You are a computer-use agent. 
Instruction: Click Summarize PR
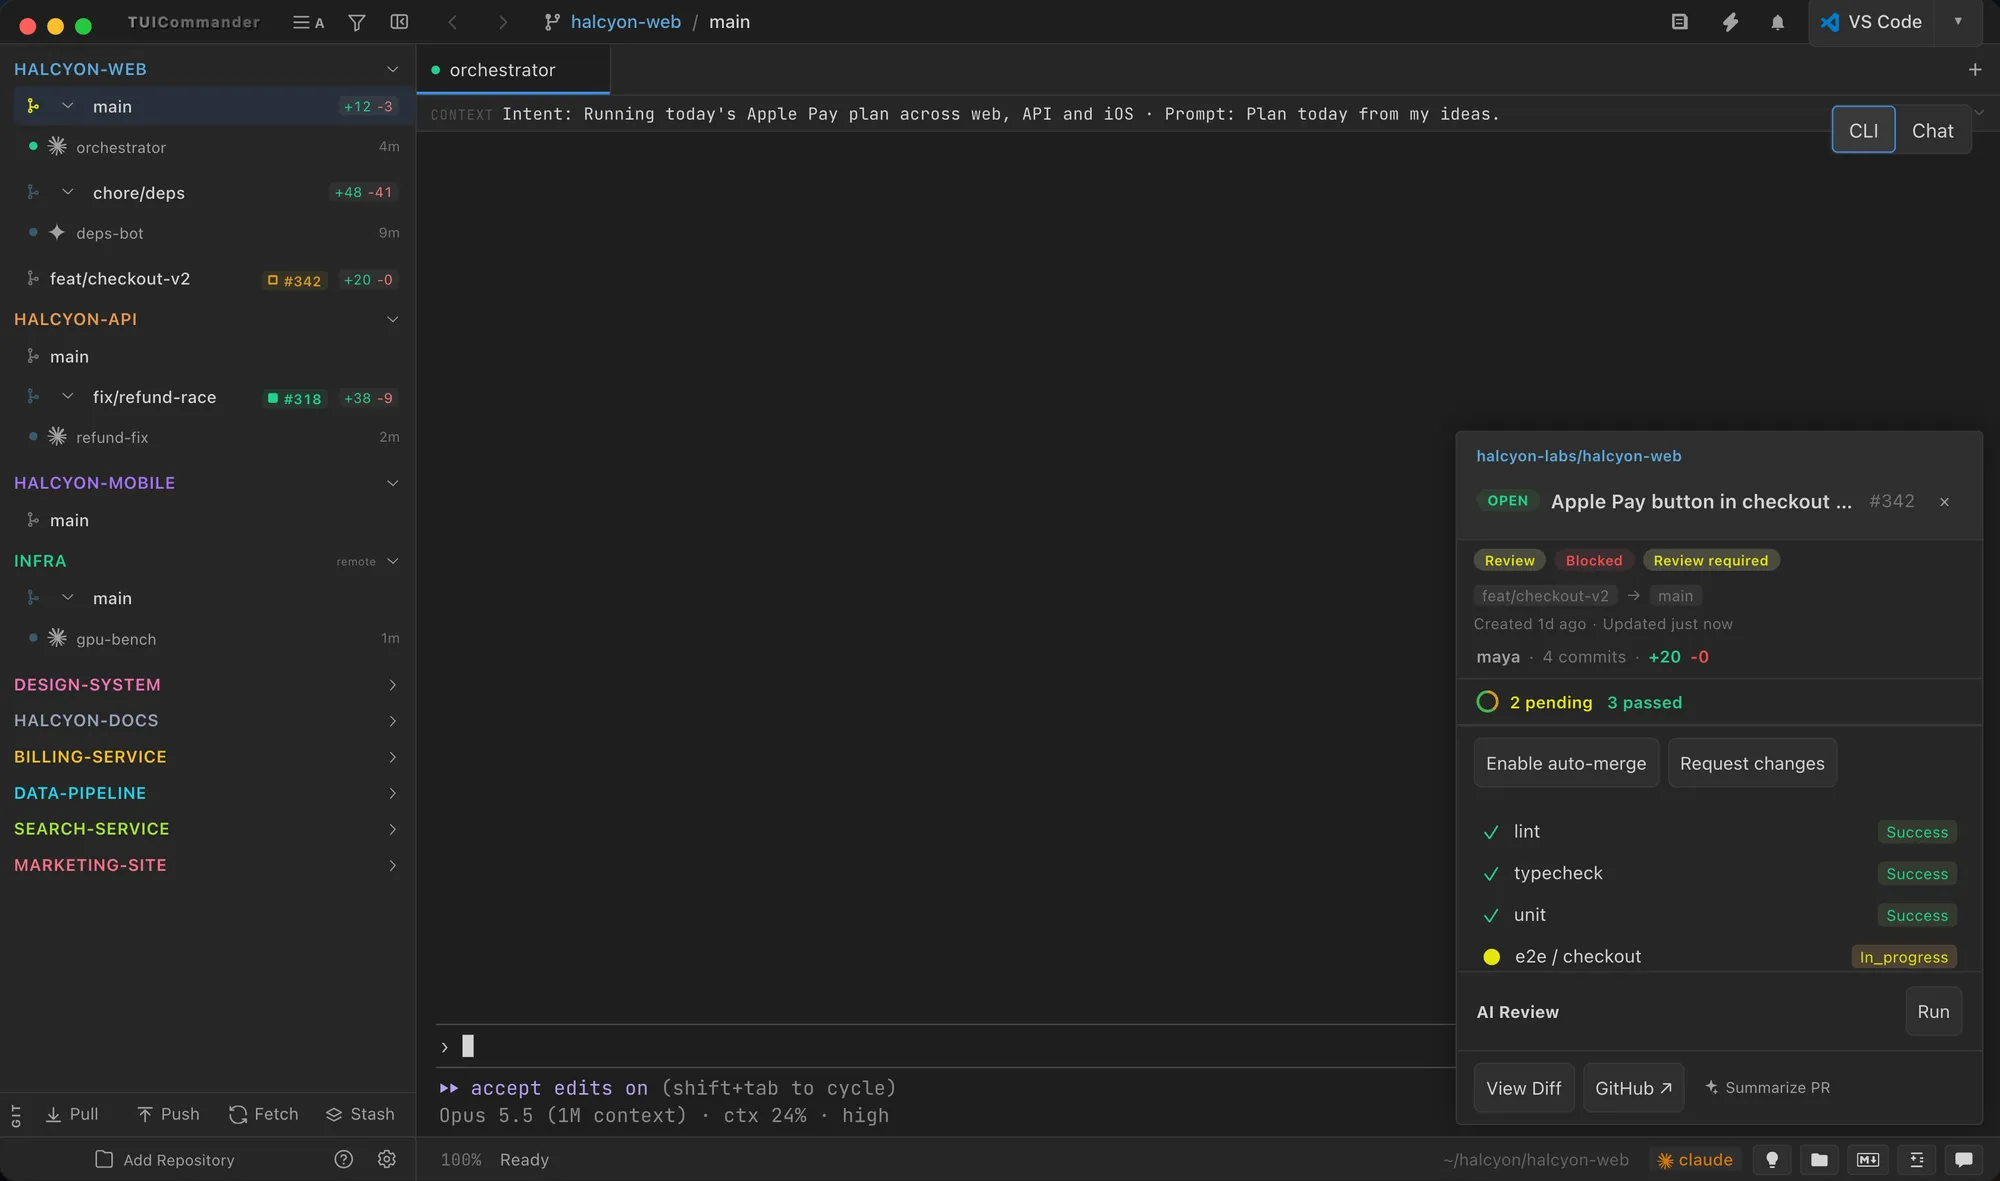(1767, 1088)
